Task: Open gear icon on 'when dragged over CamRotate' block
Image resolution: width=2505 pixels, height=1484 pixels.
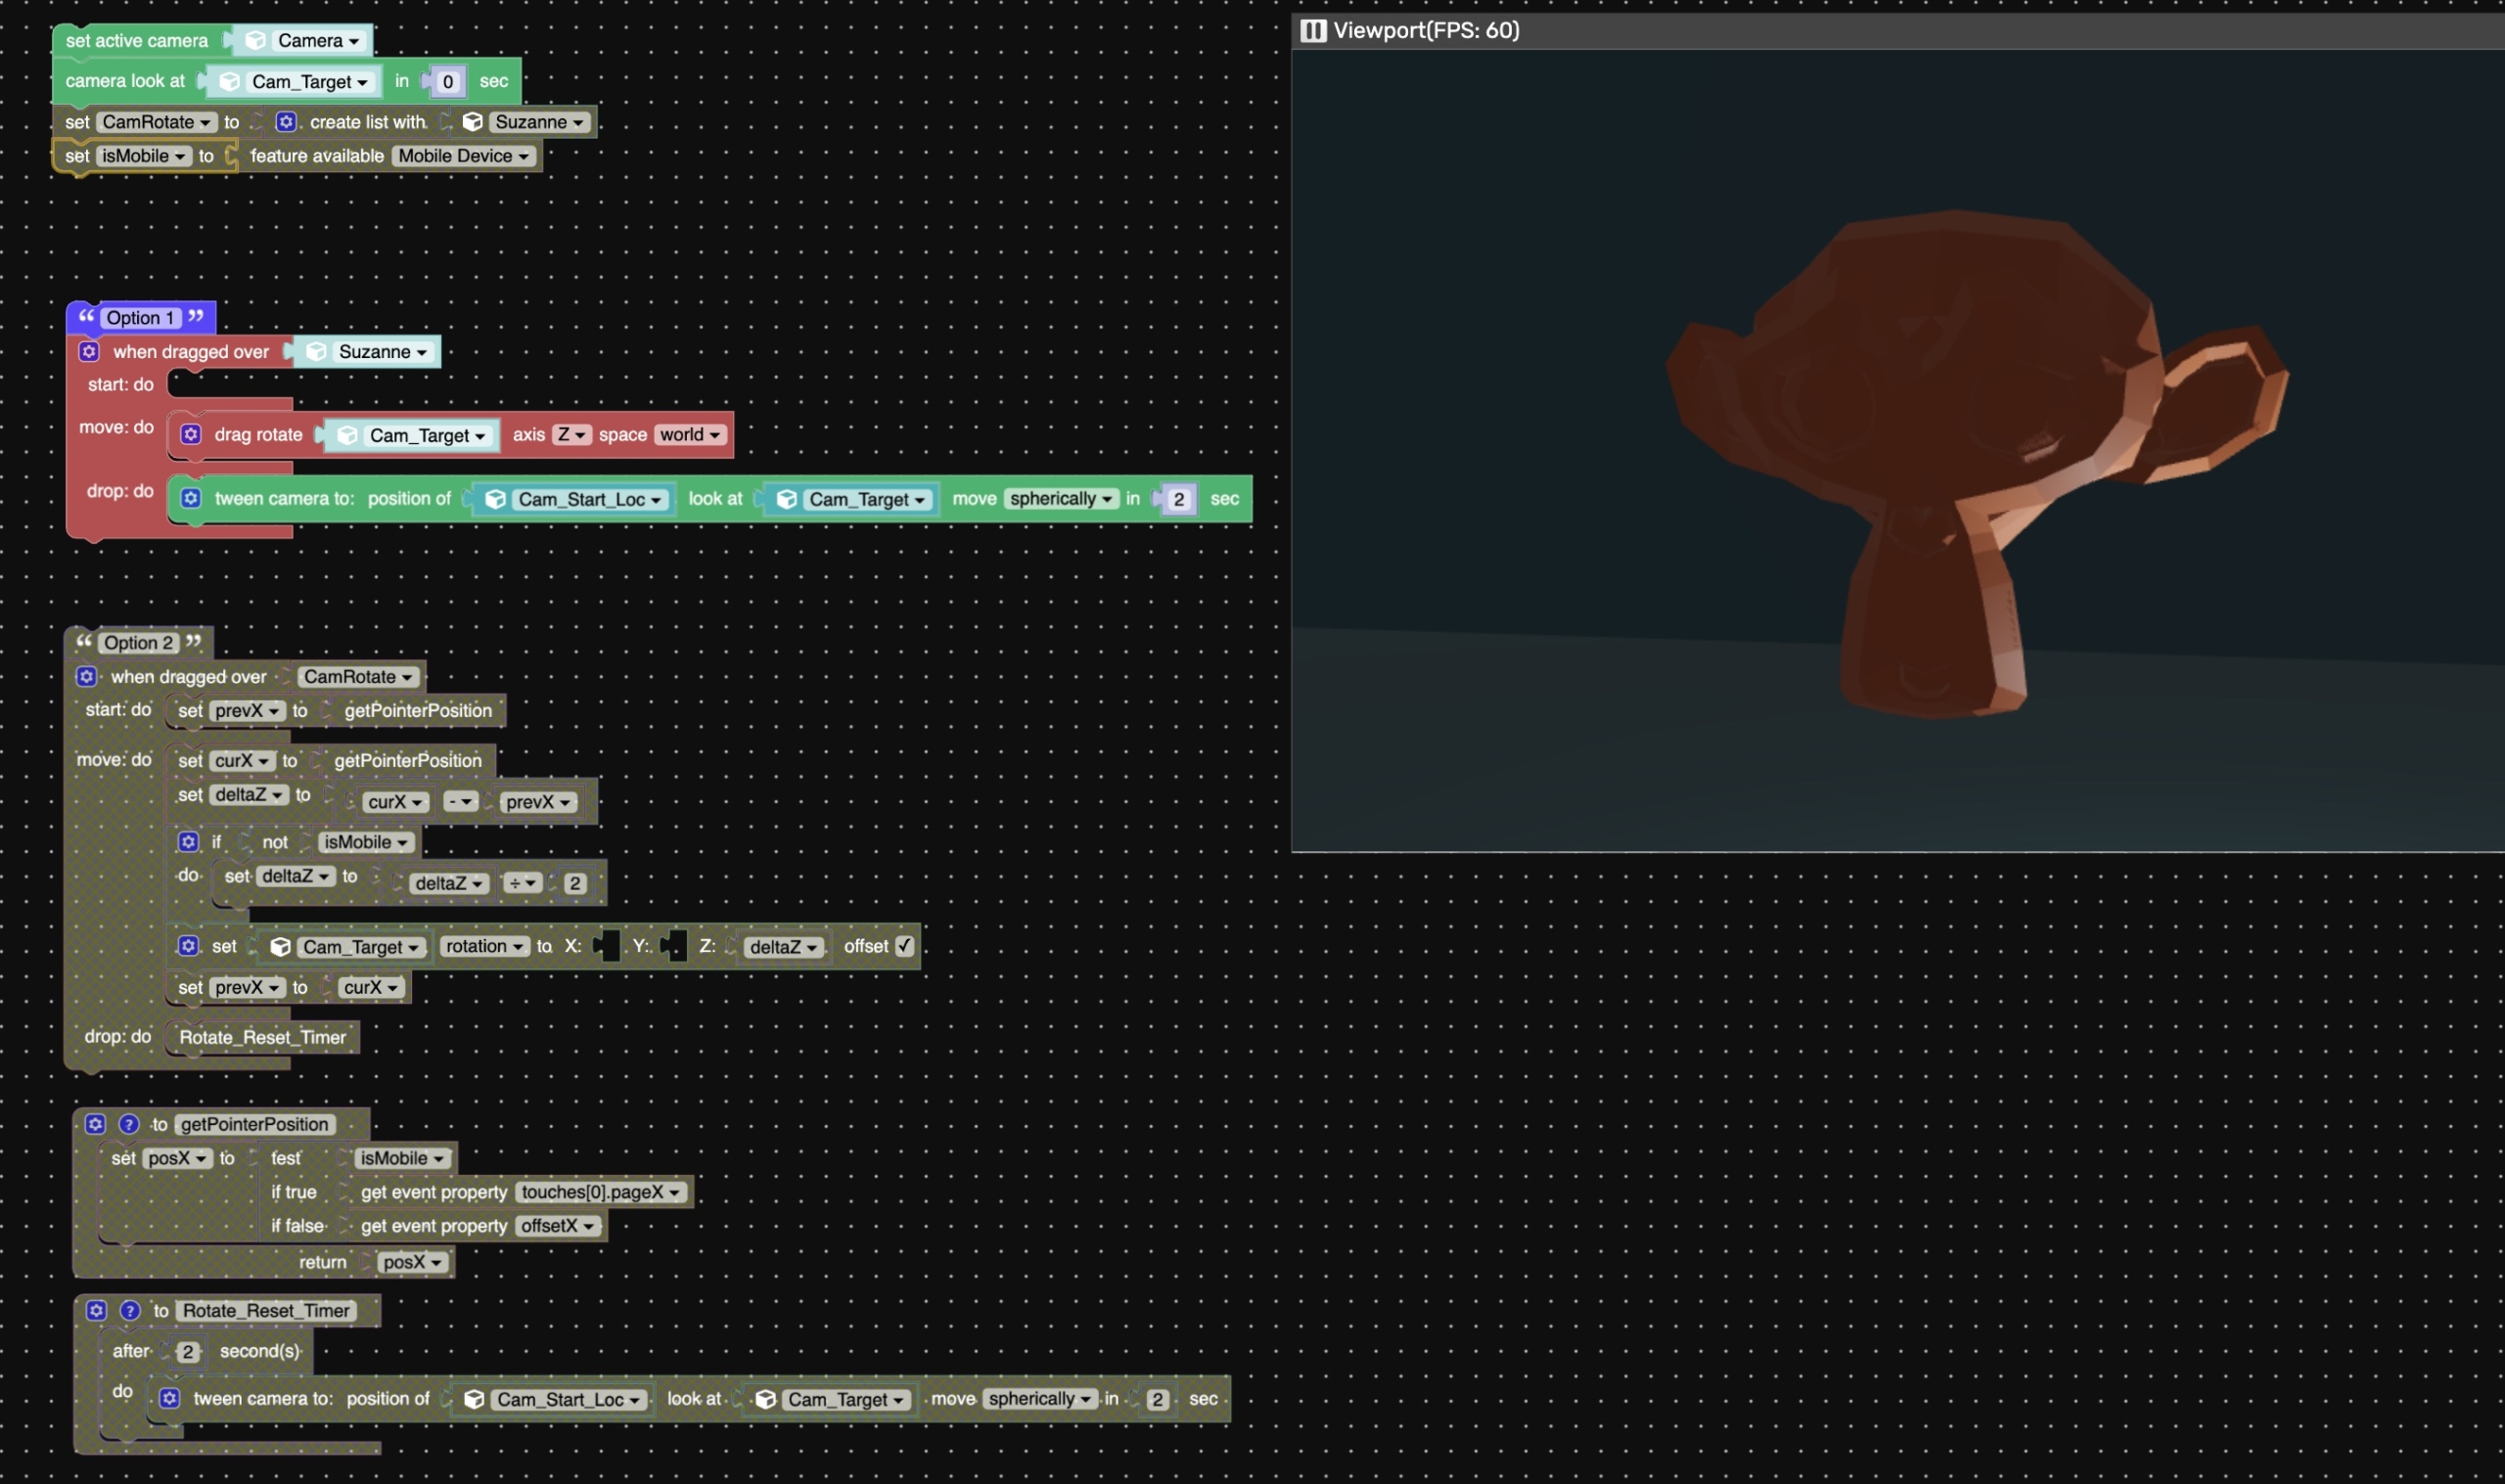Action: click(x=87, y=677)
